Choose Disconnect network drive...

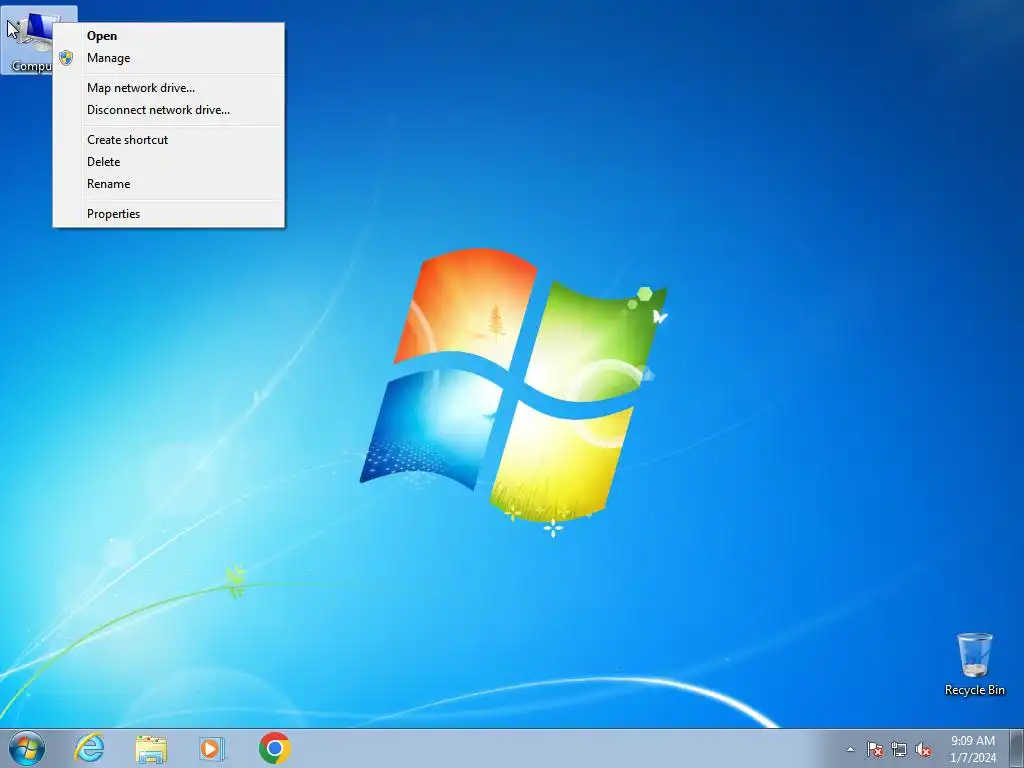coord(168,110)
